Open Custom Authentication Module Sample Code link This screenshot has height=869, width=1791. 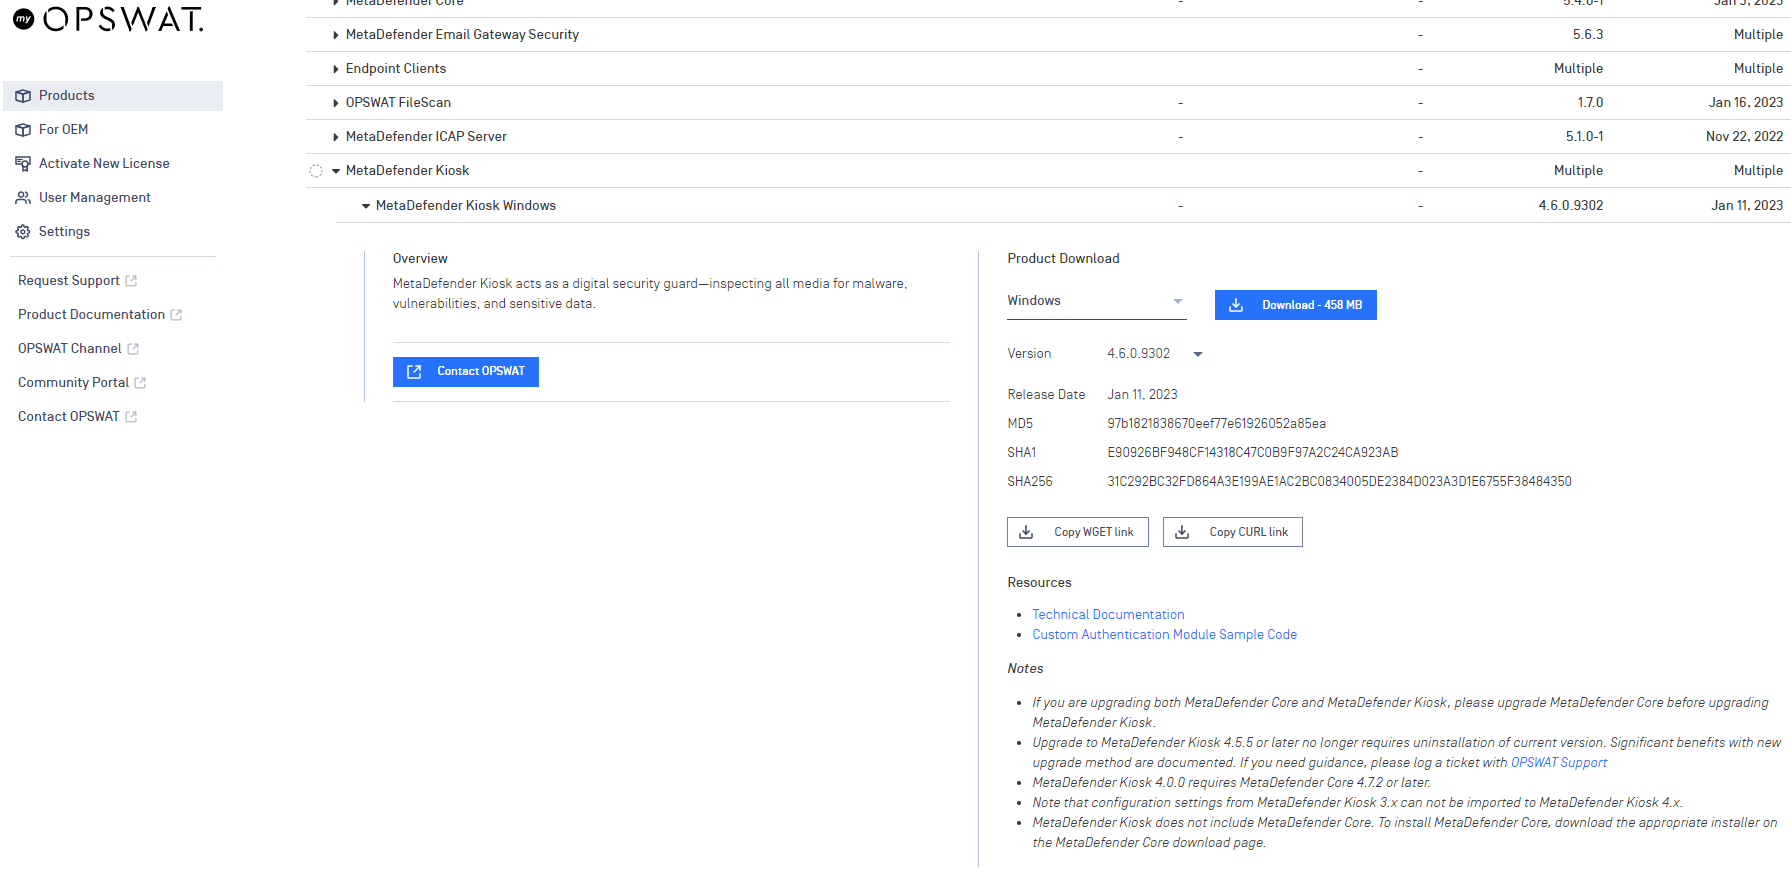[x=1164, y=635]
